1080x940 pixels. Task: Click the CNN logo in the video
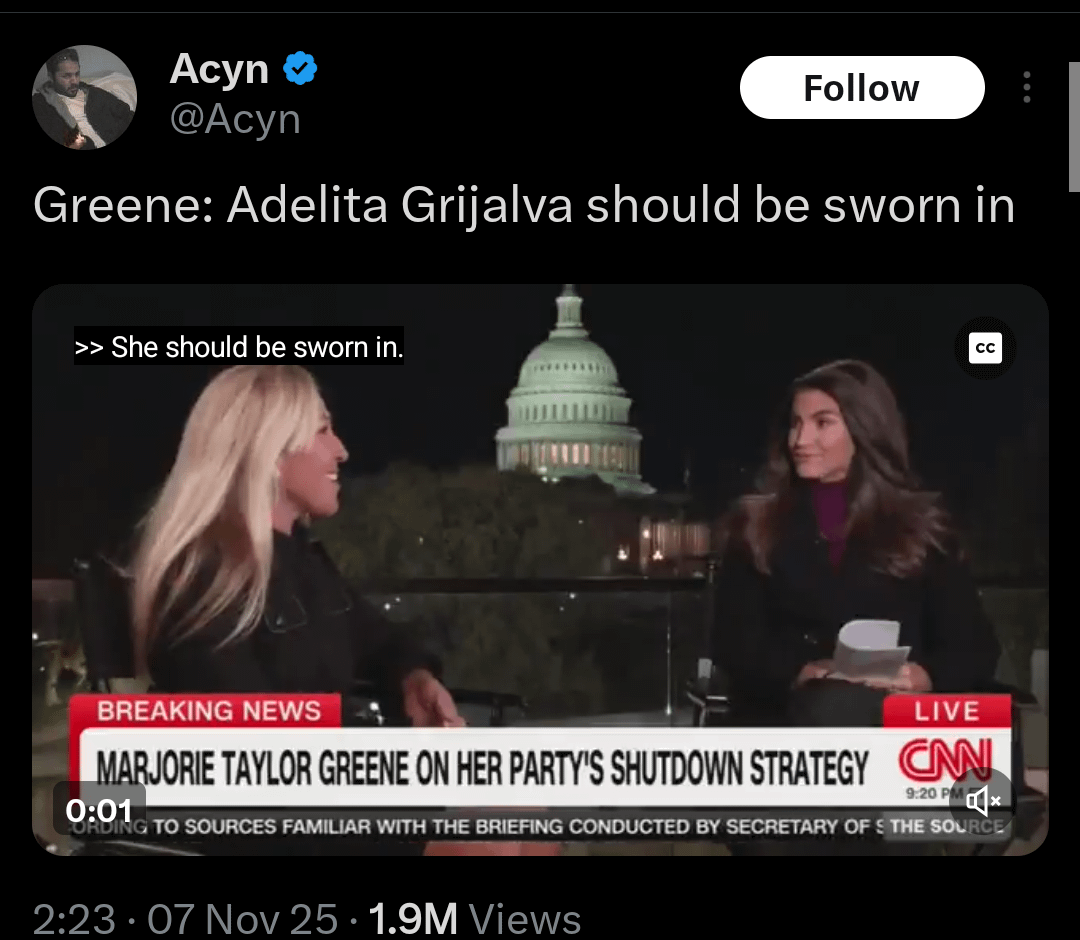(945, 760)
